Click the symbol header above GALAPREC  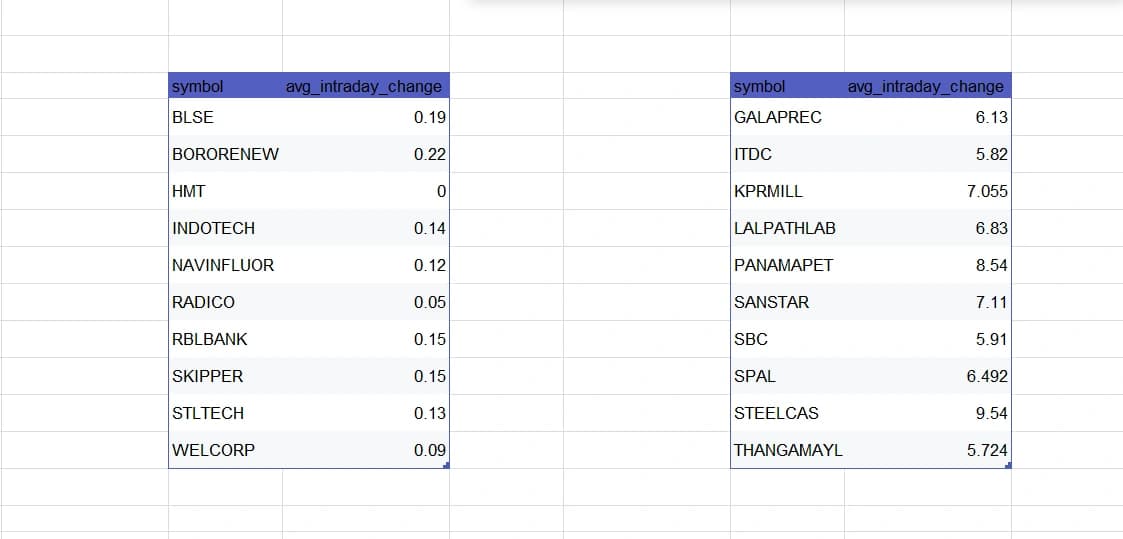[x=787, y=86]
